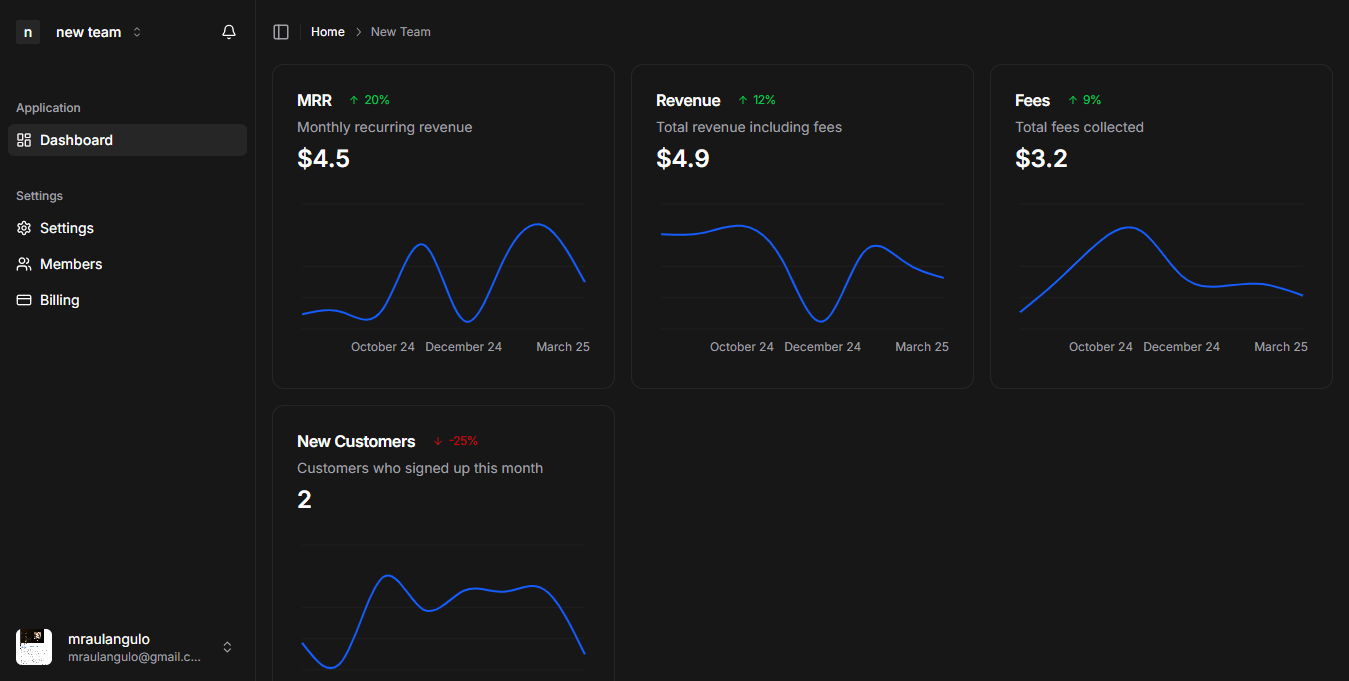Image resolution: width=1349 pixels, height=681 pixels.
Task: Click the Revenue card title
Action: [x=688, y=100]
